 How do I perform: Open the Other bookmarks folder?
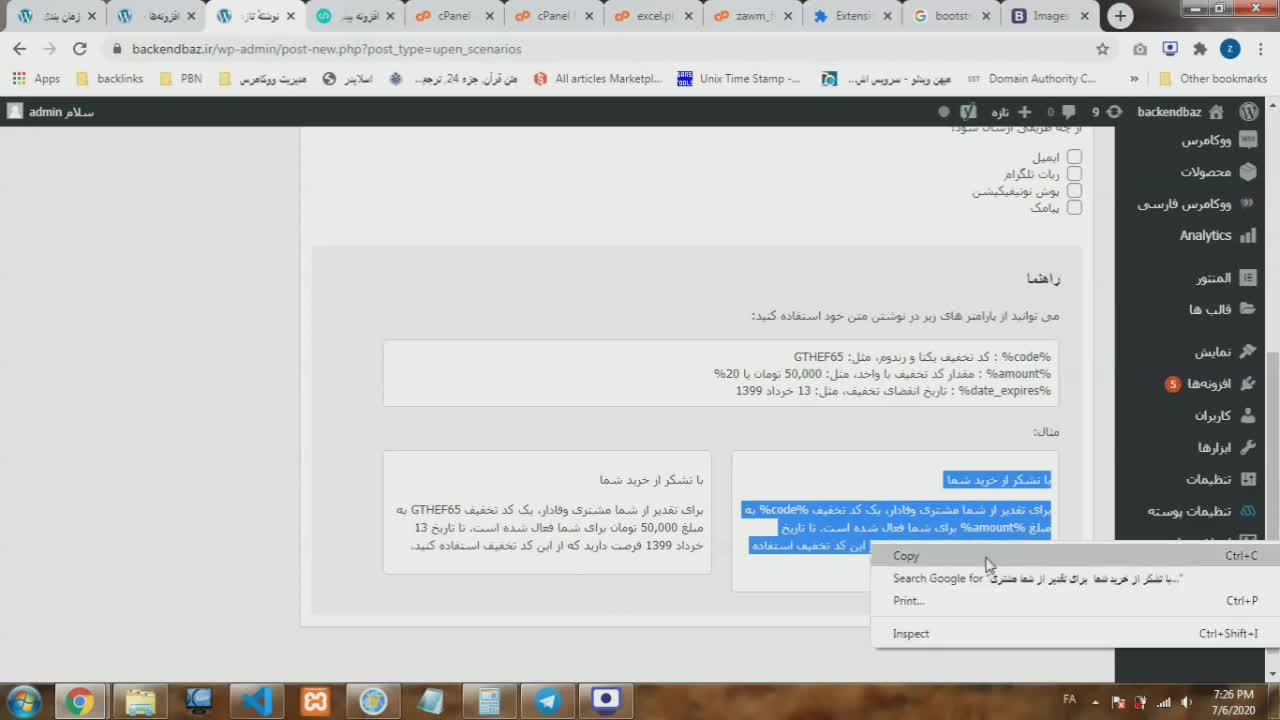(x=1213, y=79)
